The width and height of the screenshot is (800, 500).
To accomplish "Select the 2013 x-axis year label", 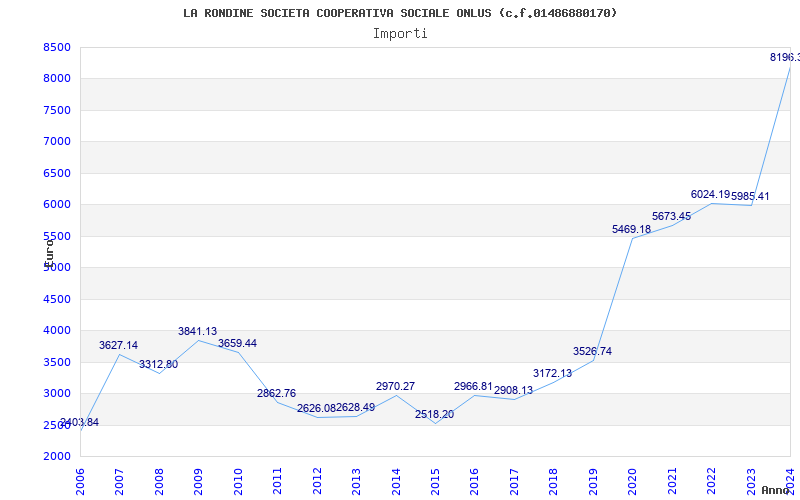I will (x=356, y=482).
